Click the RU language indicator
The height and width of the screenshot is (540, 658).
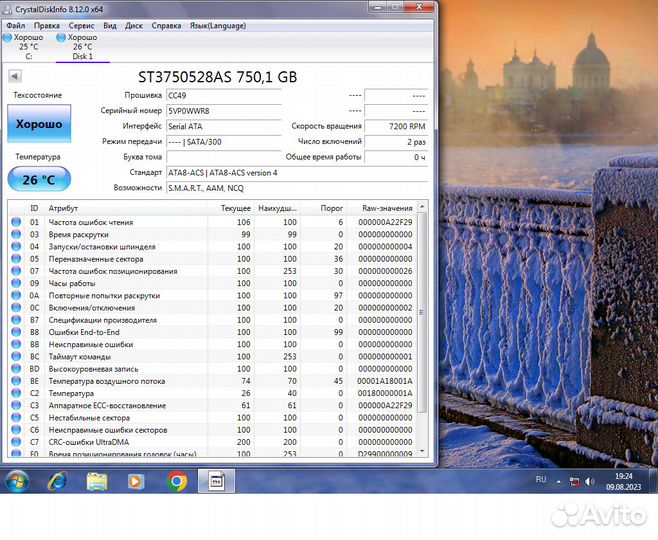pyautogui.click(x=541, y=480)
